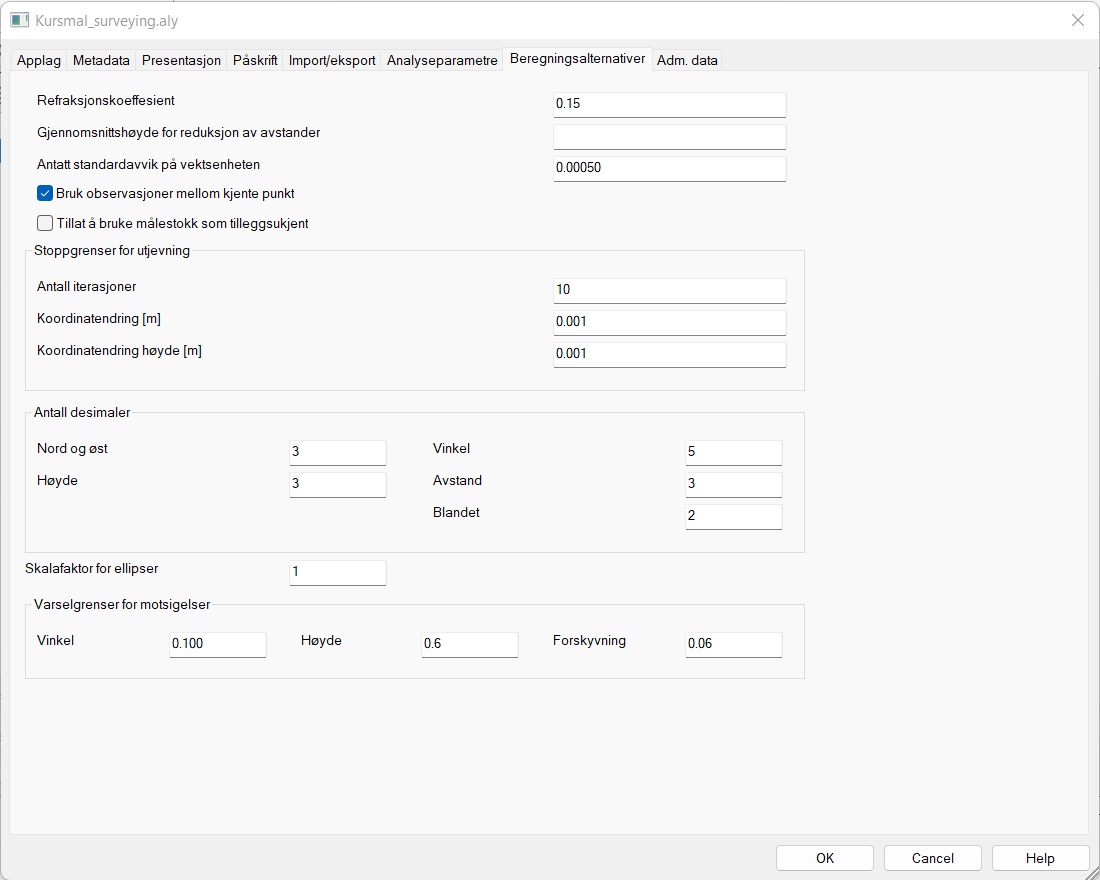
Task: Click the Antall iterasjoner field
Action: tap(669, 290)
